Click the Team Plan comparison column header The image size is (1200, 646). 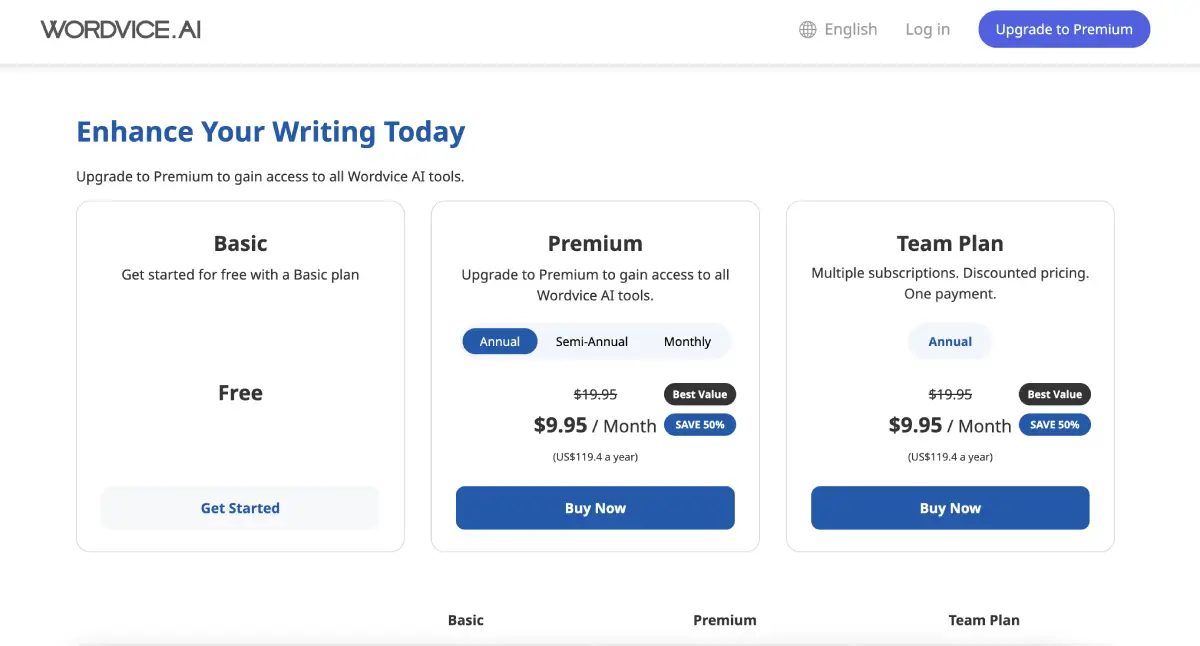point(984,620)
